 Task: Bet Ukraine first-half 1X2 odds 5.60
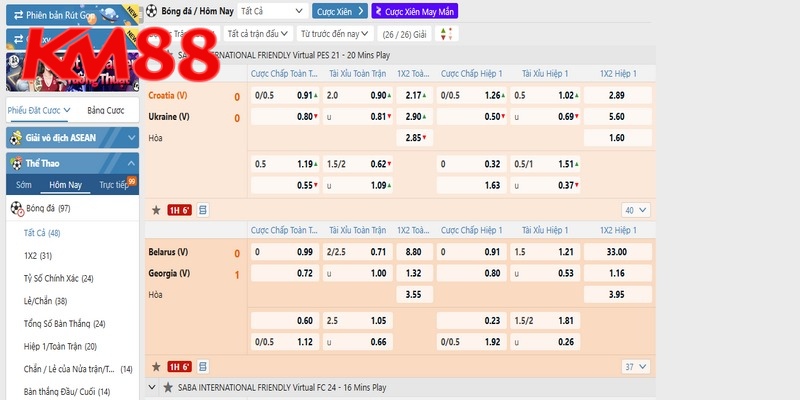click(x=617, y=117)
